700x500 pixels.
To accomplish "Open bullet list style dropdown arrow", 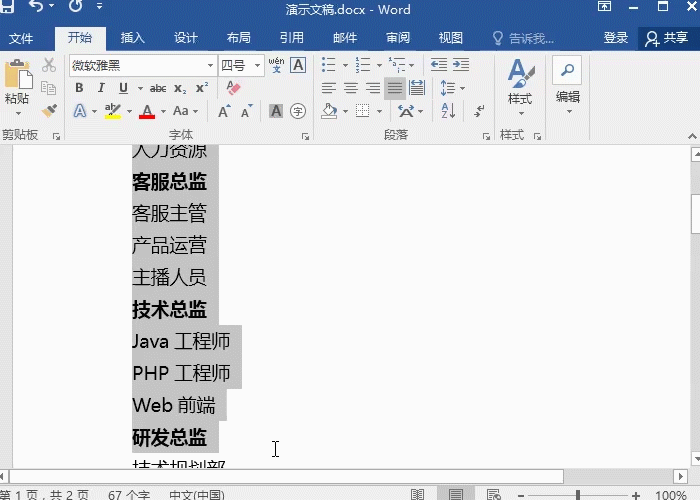I will (345, 65).
